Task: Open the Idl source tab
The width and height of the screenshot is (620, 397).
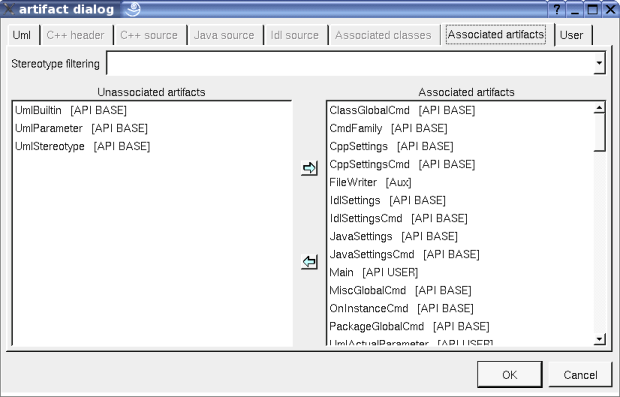Action: [295, 35]
